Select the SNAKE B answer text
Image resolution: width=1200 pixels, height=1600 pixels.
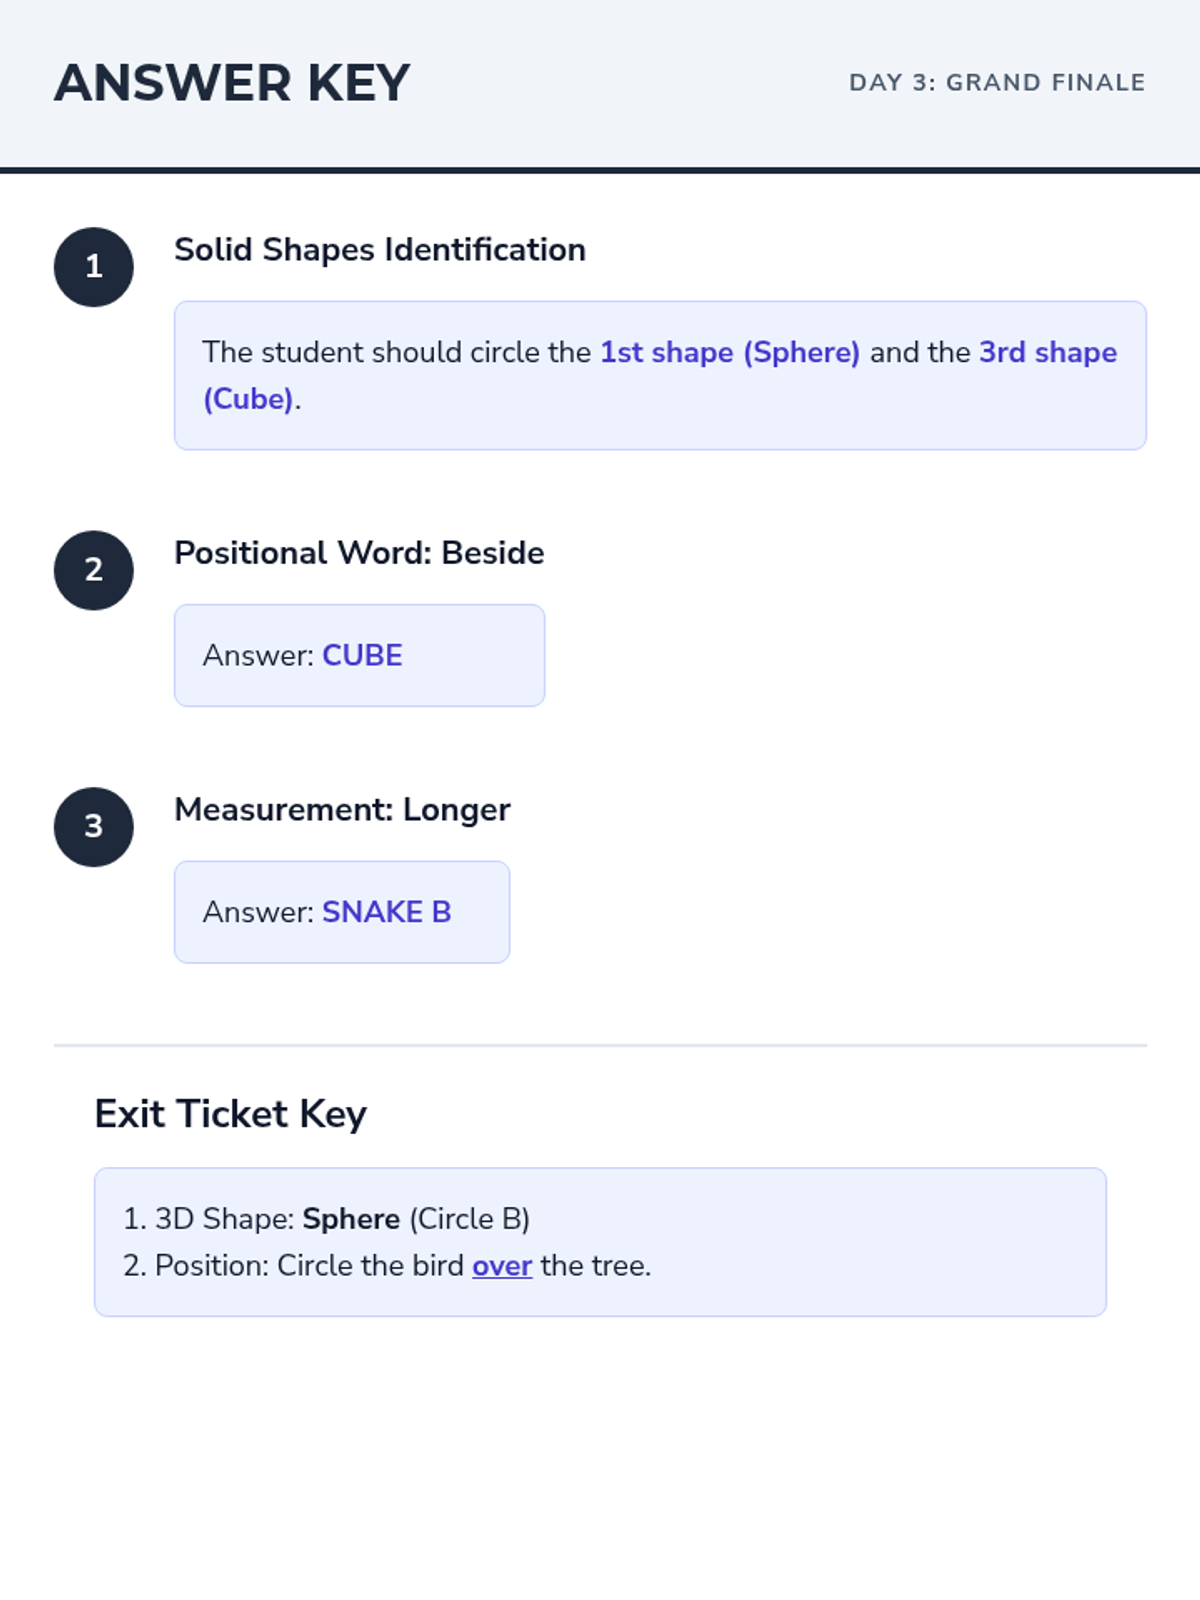point(386,913)
